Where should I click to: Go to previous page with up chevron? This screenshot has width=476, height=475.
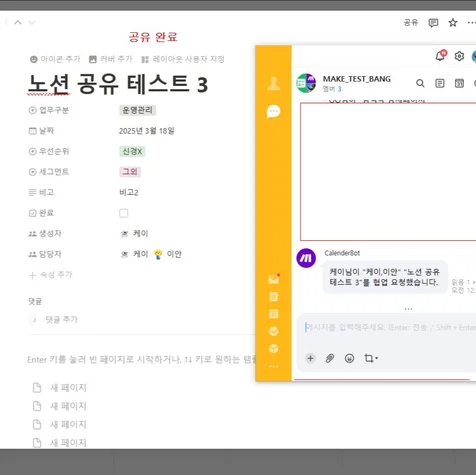click(x=18, y=23)
